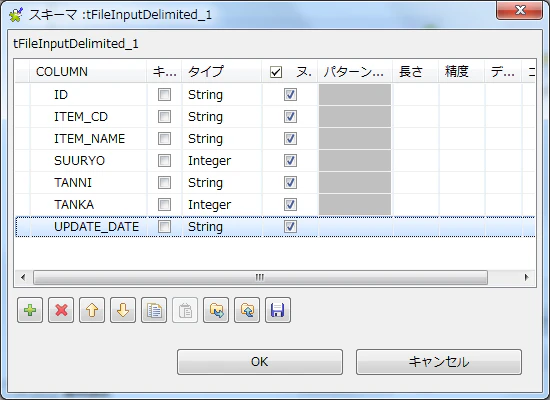Viewport: 550px width, 400px height.
Task: Toggle the nullable header checkbox for all rows
Action: pyautogui.click(x=276, y=72)
